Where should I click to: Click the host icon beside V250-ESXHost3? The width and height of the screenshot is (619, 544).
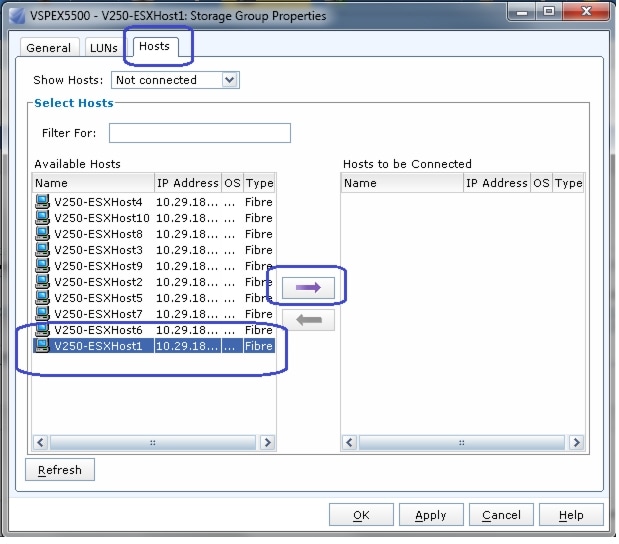point(42,249)
